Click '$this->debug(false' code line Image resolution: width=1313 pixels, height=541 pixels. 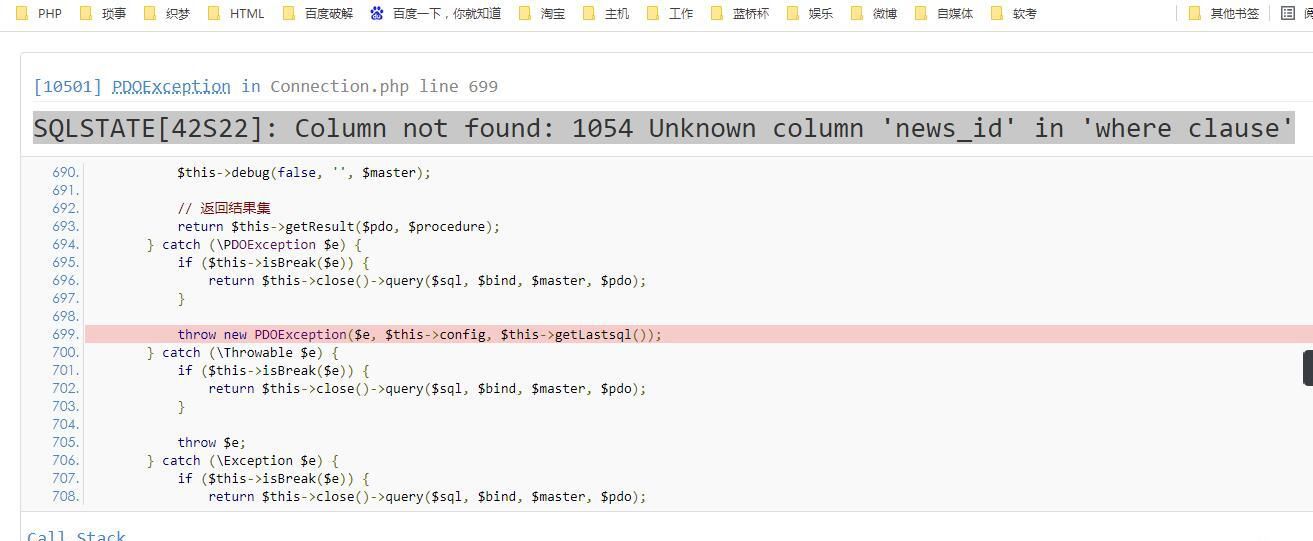click(304, 172)
